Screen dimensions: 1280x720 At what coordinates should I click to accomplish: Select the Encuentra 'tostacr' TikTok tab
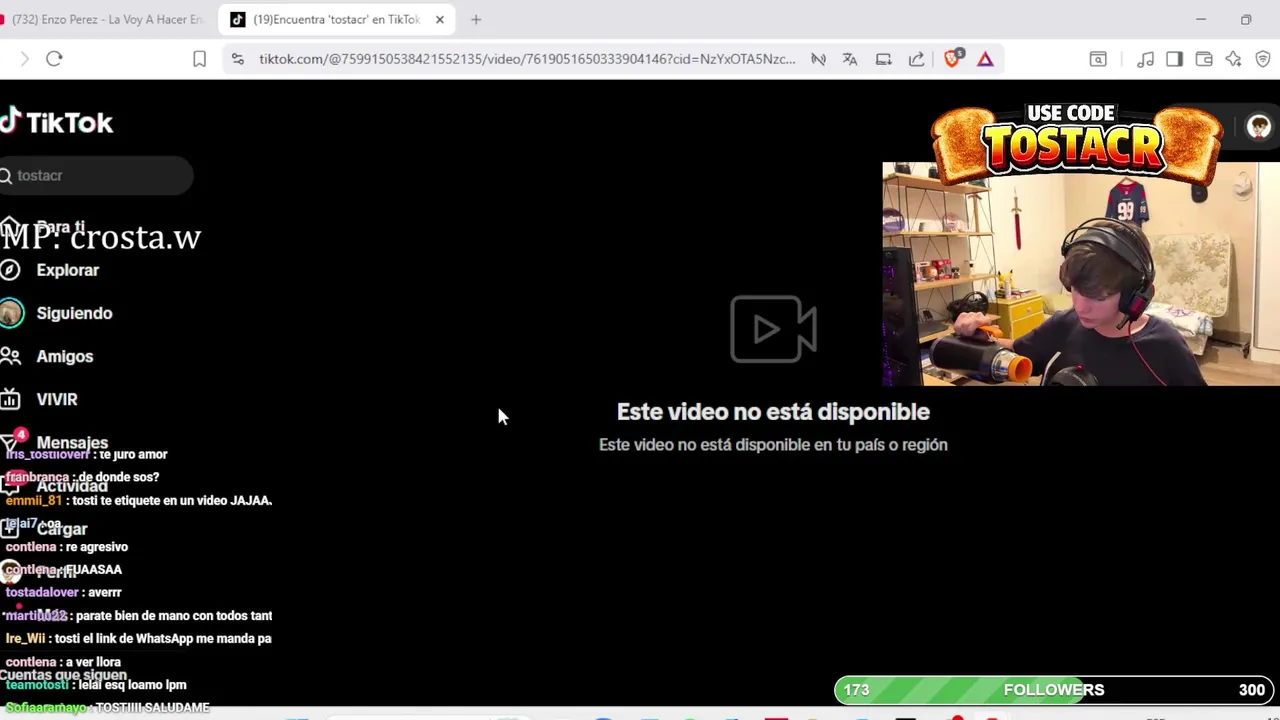click(x=336, y=19)
